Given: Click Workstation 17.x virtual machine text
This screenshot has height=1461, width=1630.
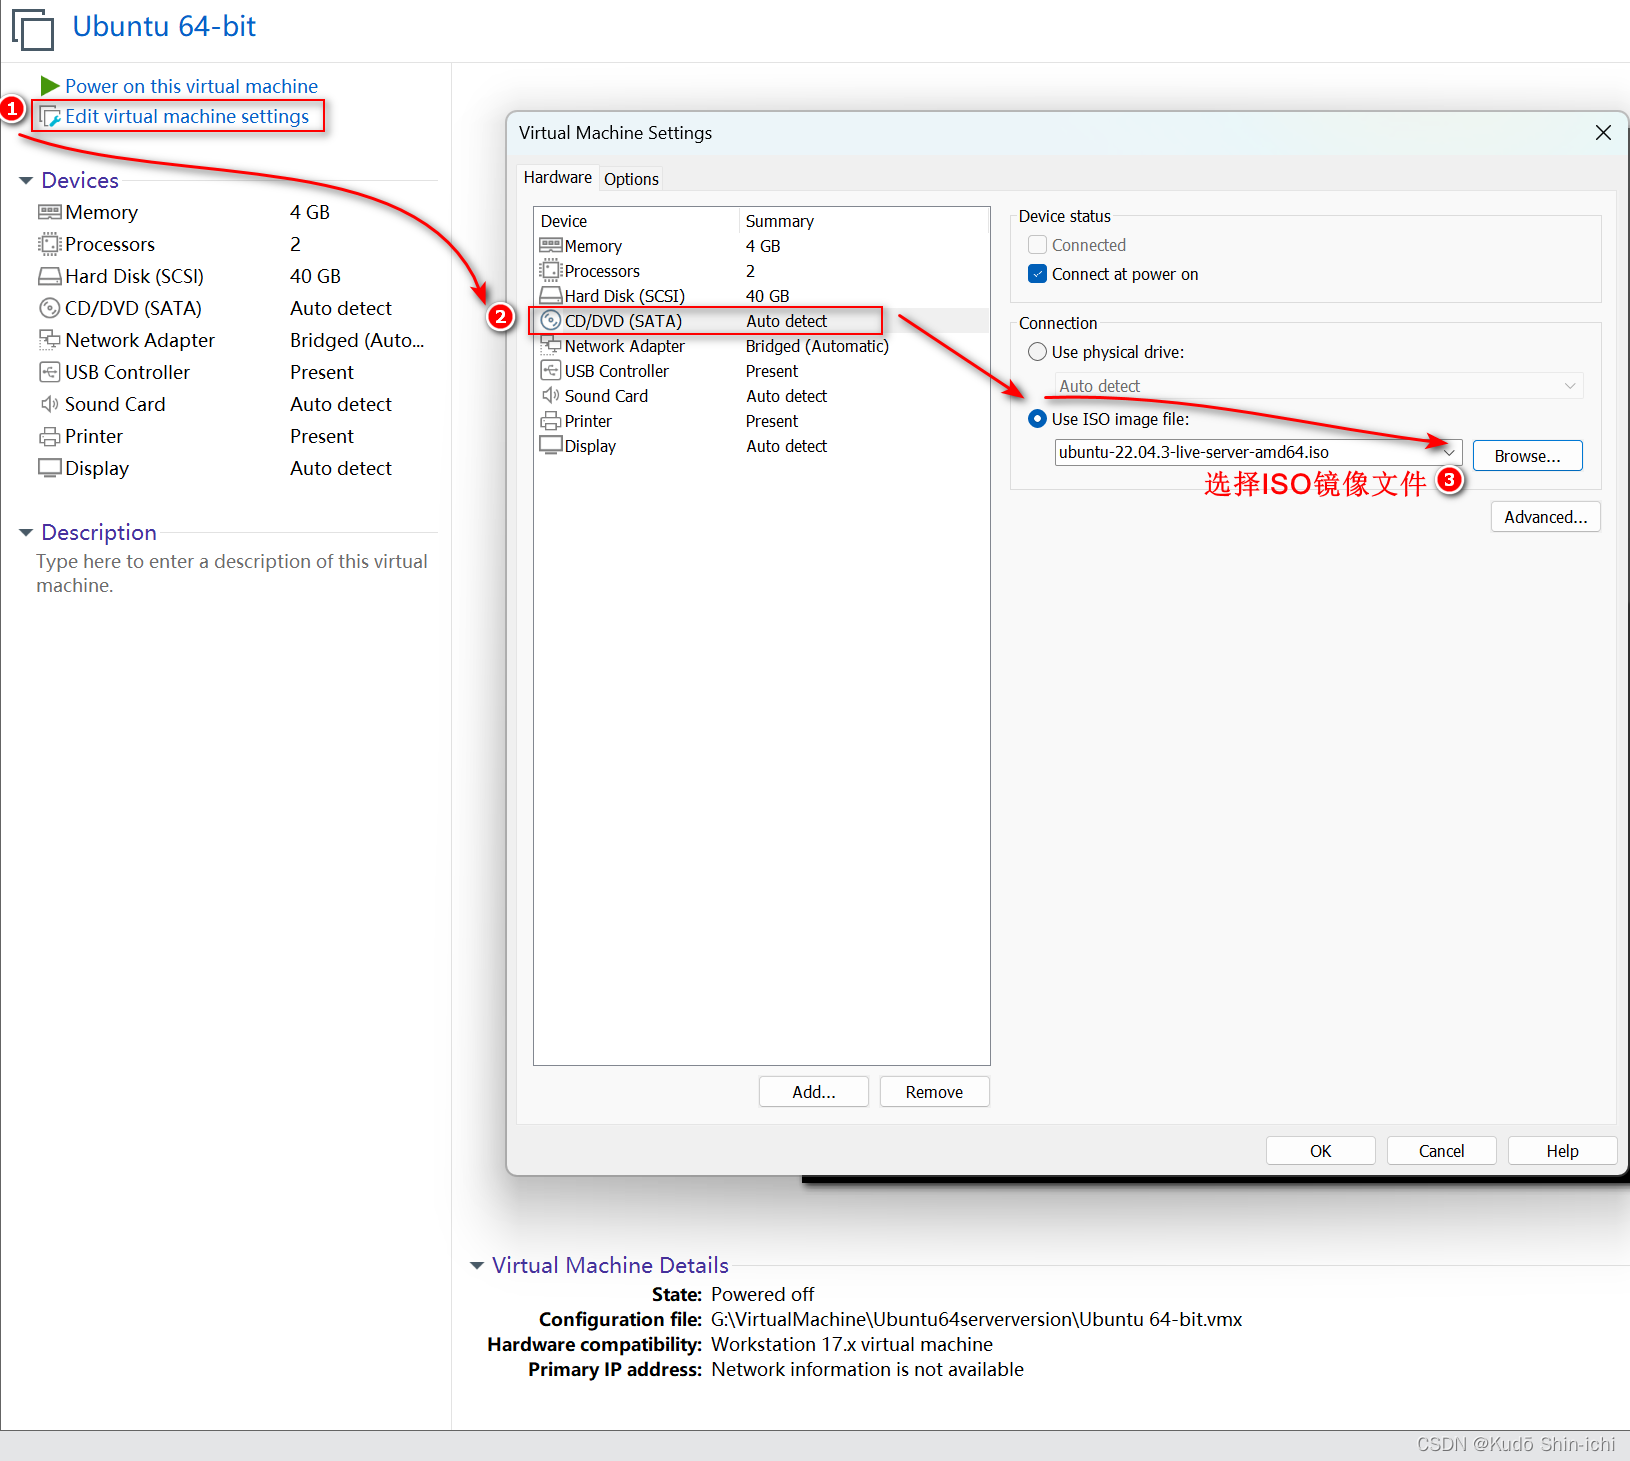Looking at the screenshot, I should pyautogui.click(x=852, y=1344).
